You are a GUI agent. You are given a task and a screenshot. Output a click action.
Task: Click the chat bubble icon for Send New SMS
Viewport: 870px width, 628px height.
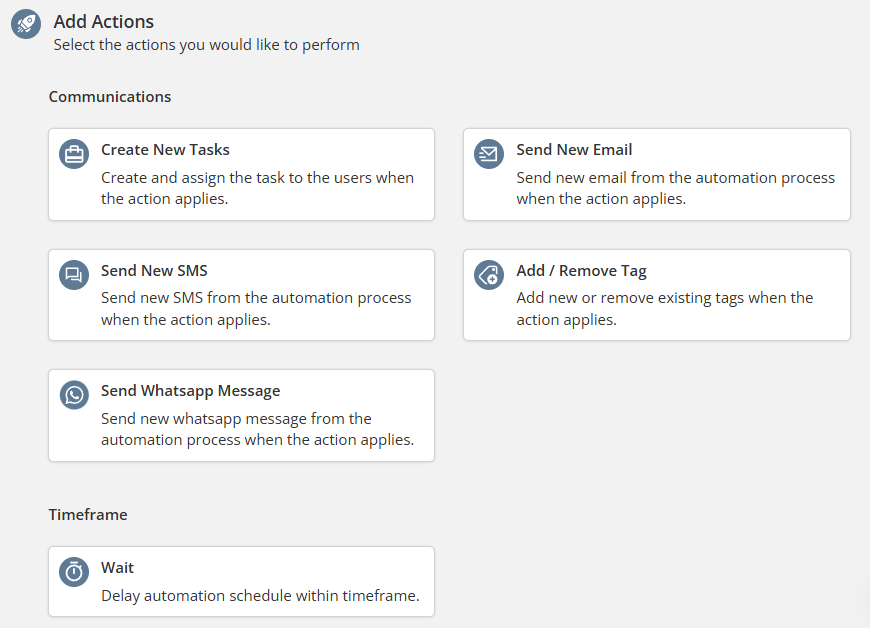[74, 275]
